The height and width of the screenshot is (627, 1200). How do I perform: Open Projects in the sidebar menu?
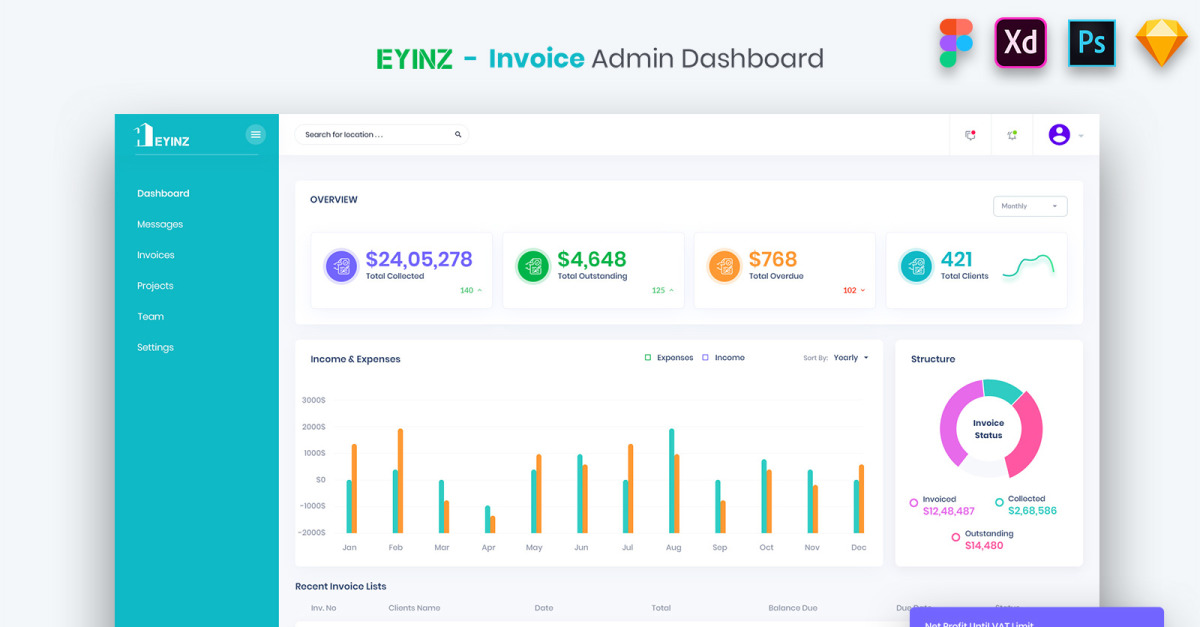(155, 286)
